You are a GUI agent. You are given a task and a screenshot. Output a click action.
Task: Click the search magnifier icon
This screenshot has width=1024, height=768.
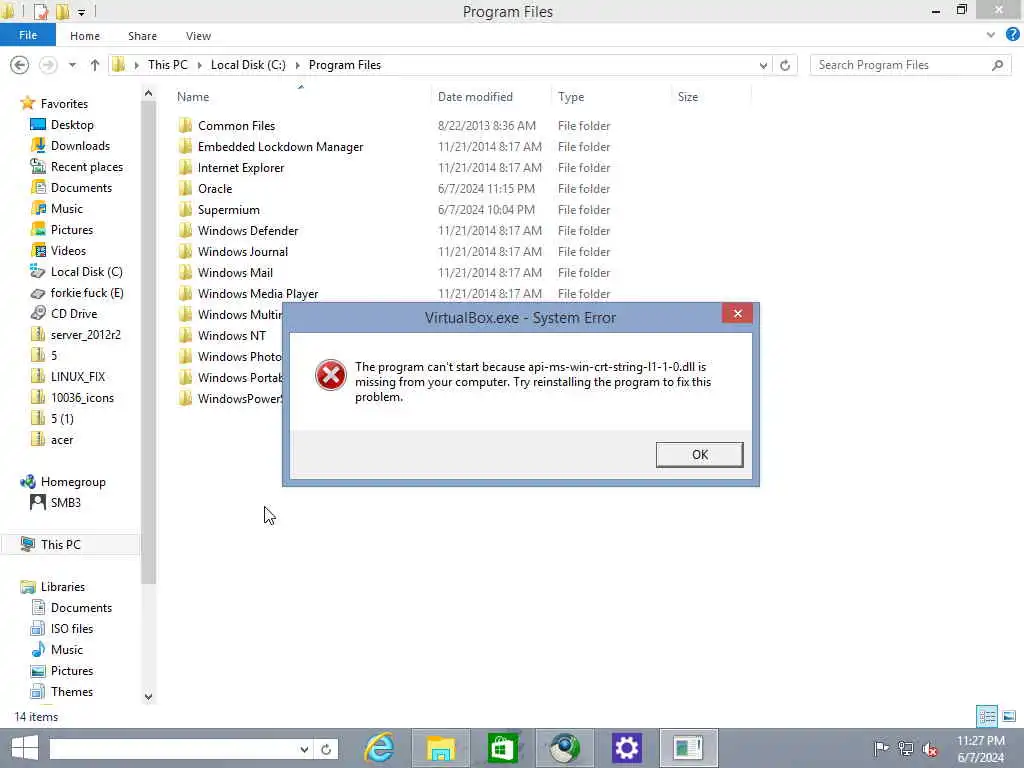pyautogui.click(x=997, y=65)
